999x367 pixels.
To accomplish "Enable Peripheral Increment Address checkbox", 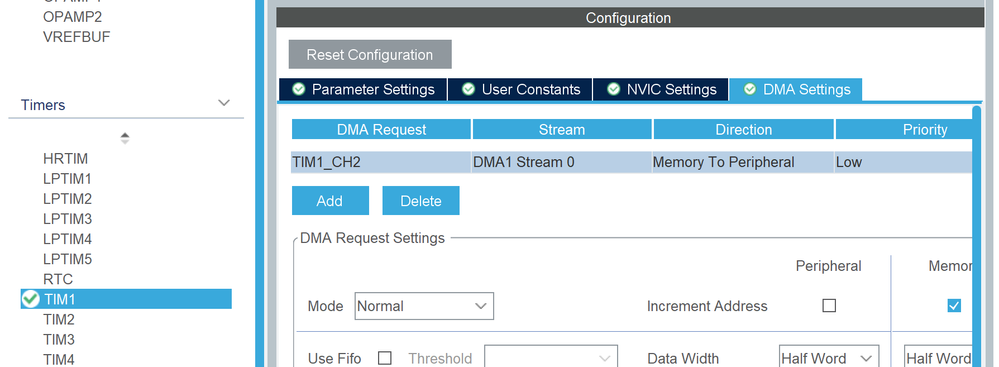I will pyautogui.click(x=829, y=306).
